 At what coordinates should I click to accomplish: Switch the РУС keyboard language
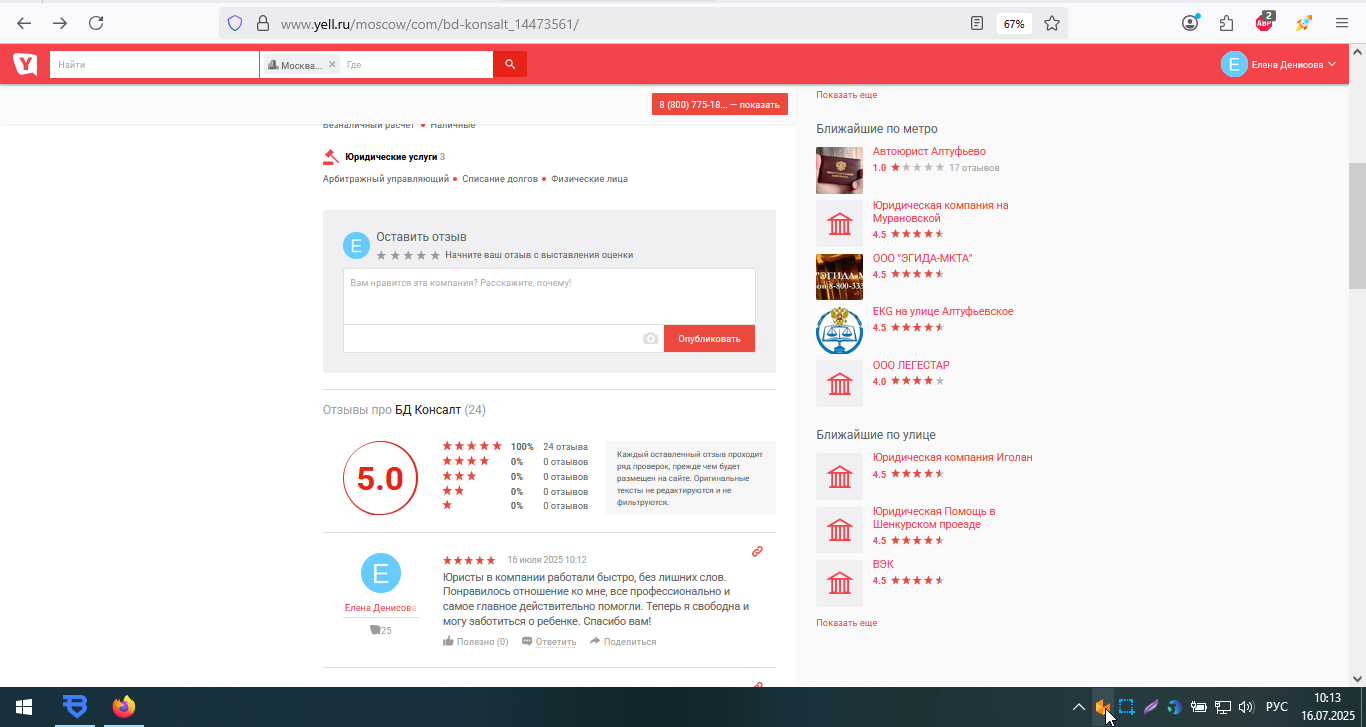[x=1277, y=707]
